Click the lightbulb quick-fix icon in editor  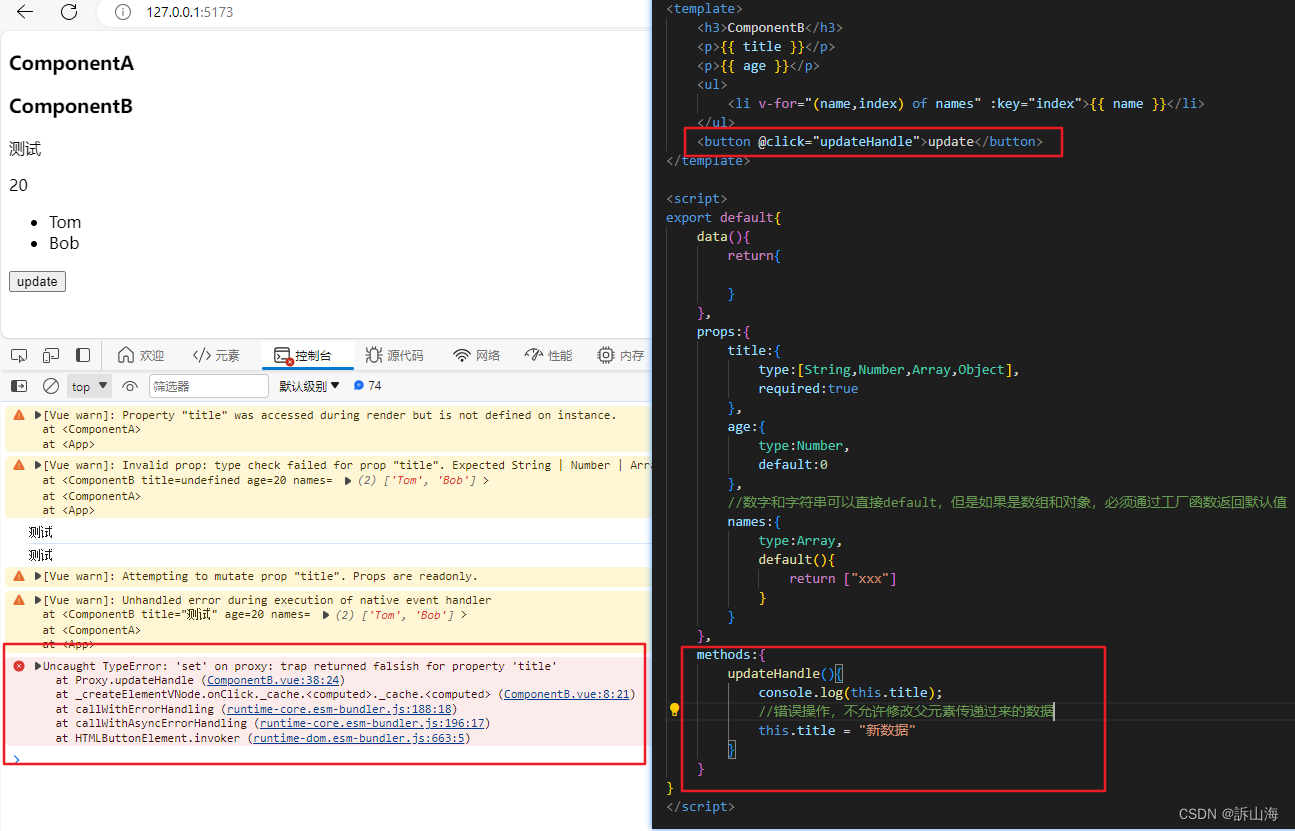tap(675, 710)
